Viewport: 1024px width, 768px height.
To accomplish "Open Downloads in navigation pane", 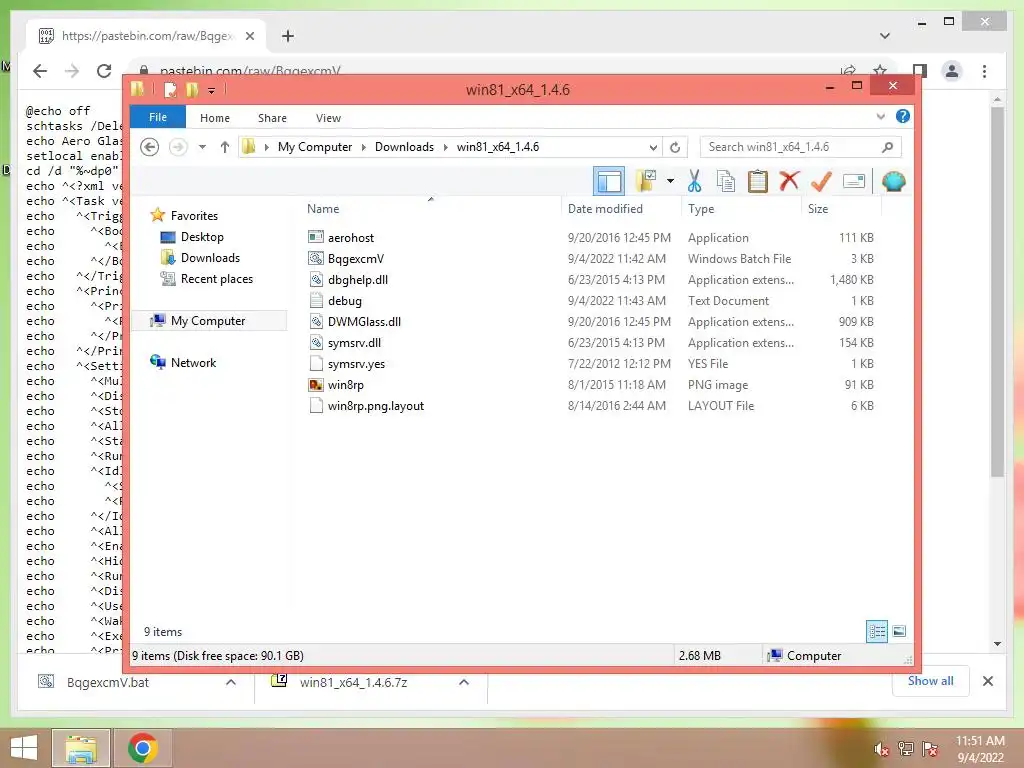I will [210, 258].
